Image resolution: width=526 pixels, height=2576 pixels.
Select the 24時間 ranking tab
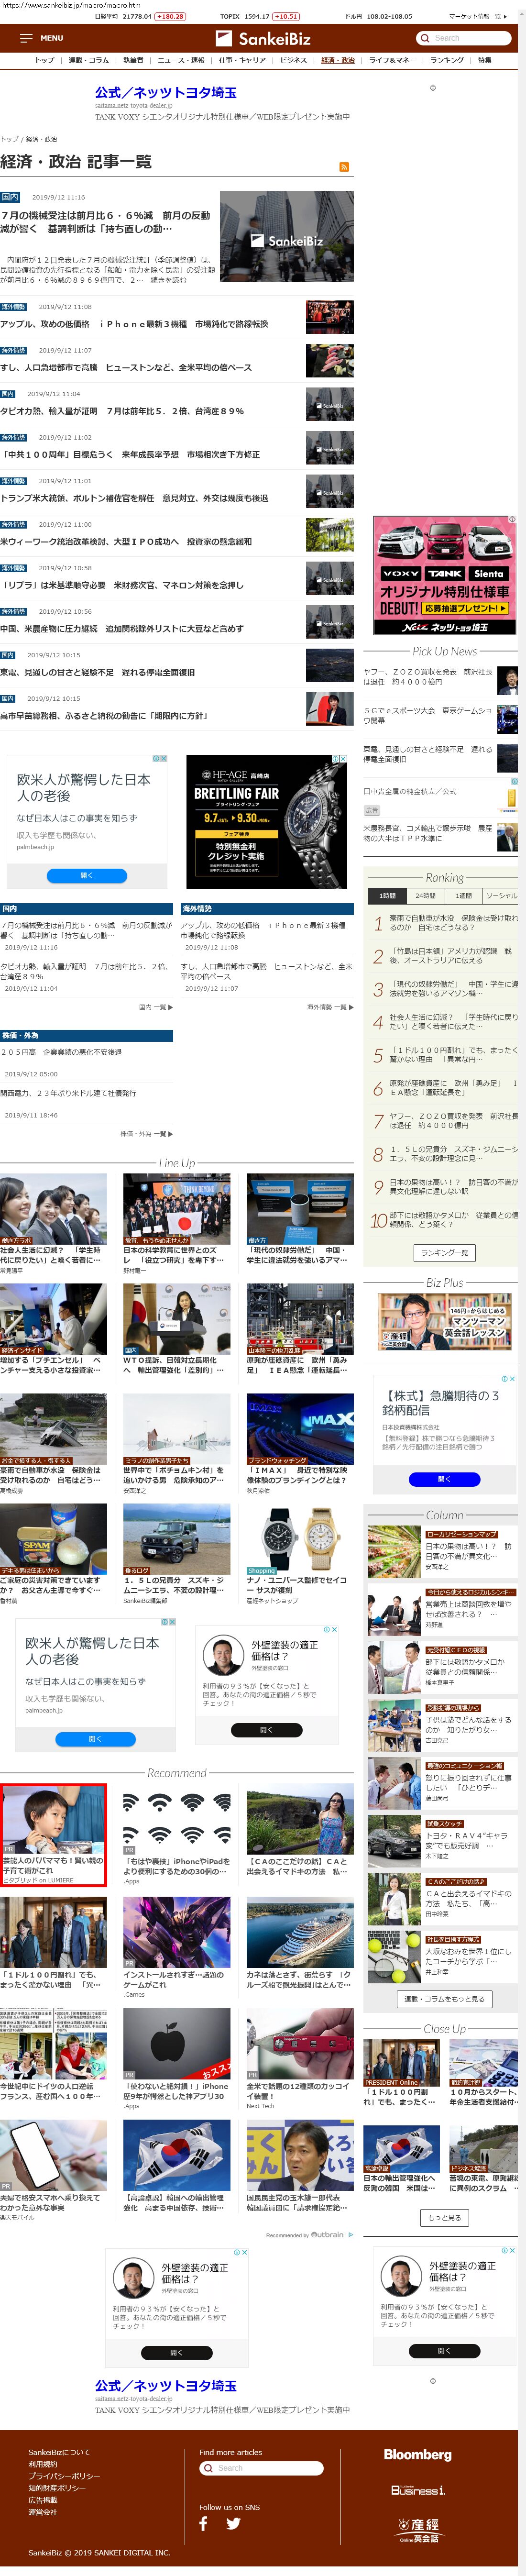tap(425, 895)
